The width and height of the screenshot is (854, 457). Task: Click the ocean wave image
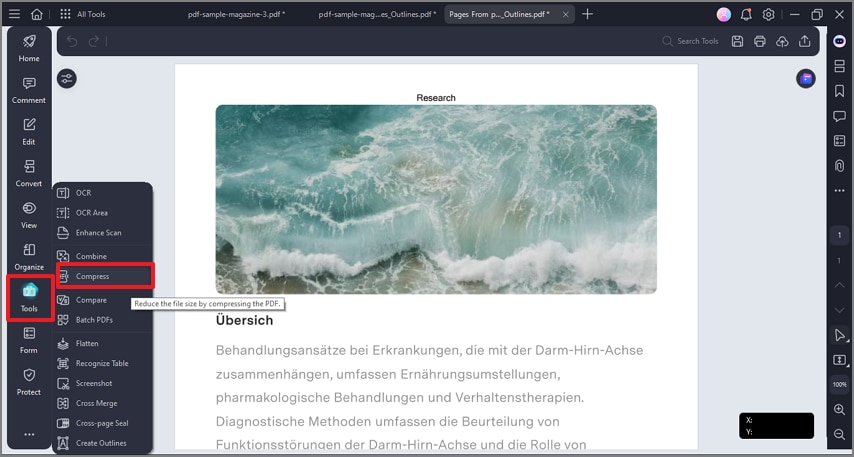pos(436,199)
